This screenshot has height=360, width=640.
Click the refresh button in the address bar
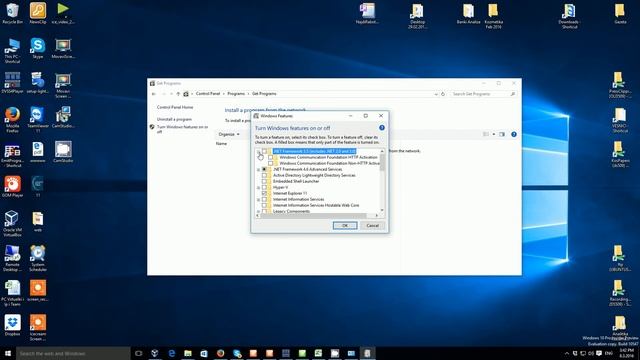(x=443, y=94)
